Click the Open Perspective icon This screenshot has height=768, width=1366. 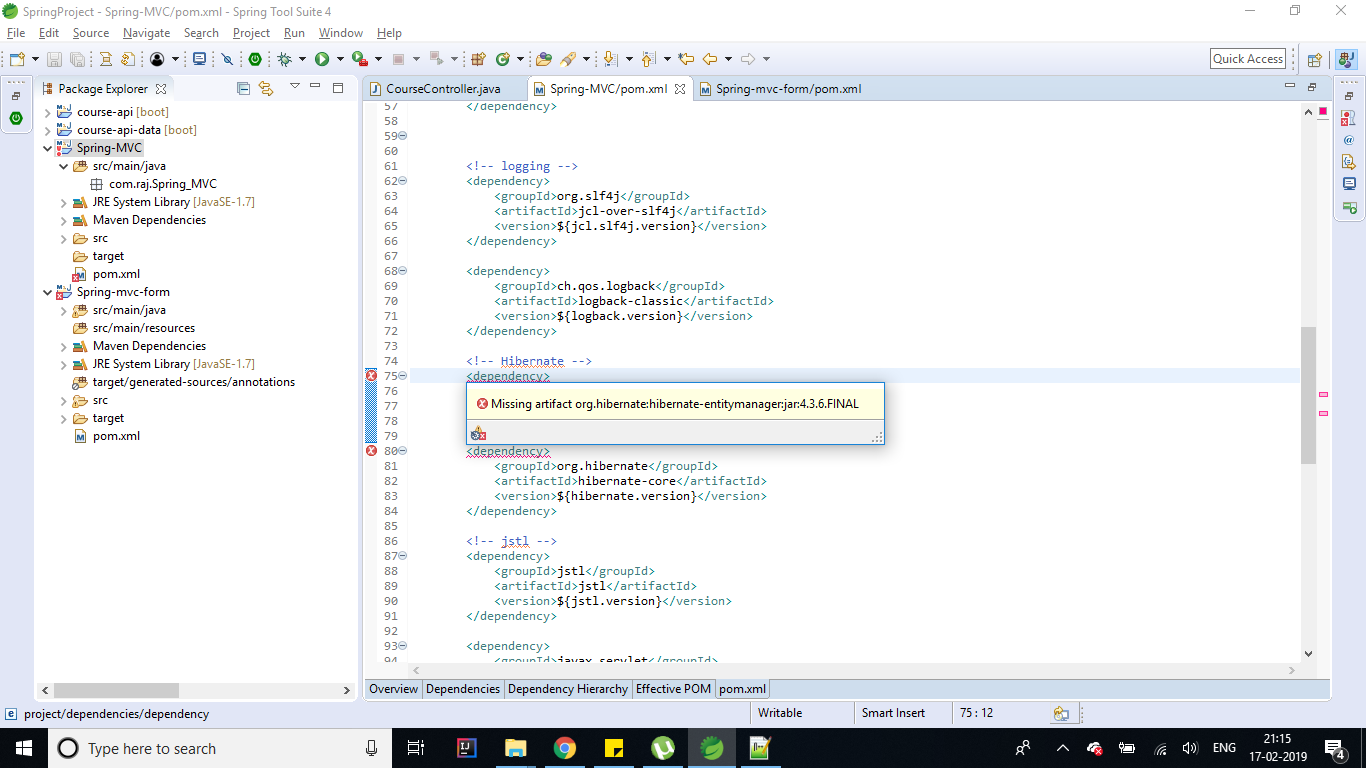tap(1315, 60)
